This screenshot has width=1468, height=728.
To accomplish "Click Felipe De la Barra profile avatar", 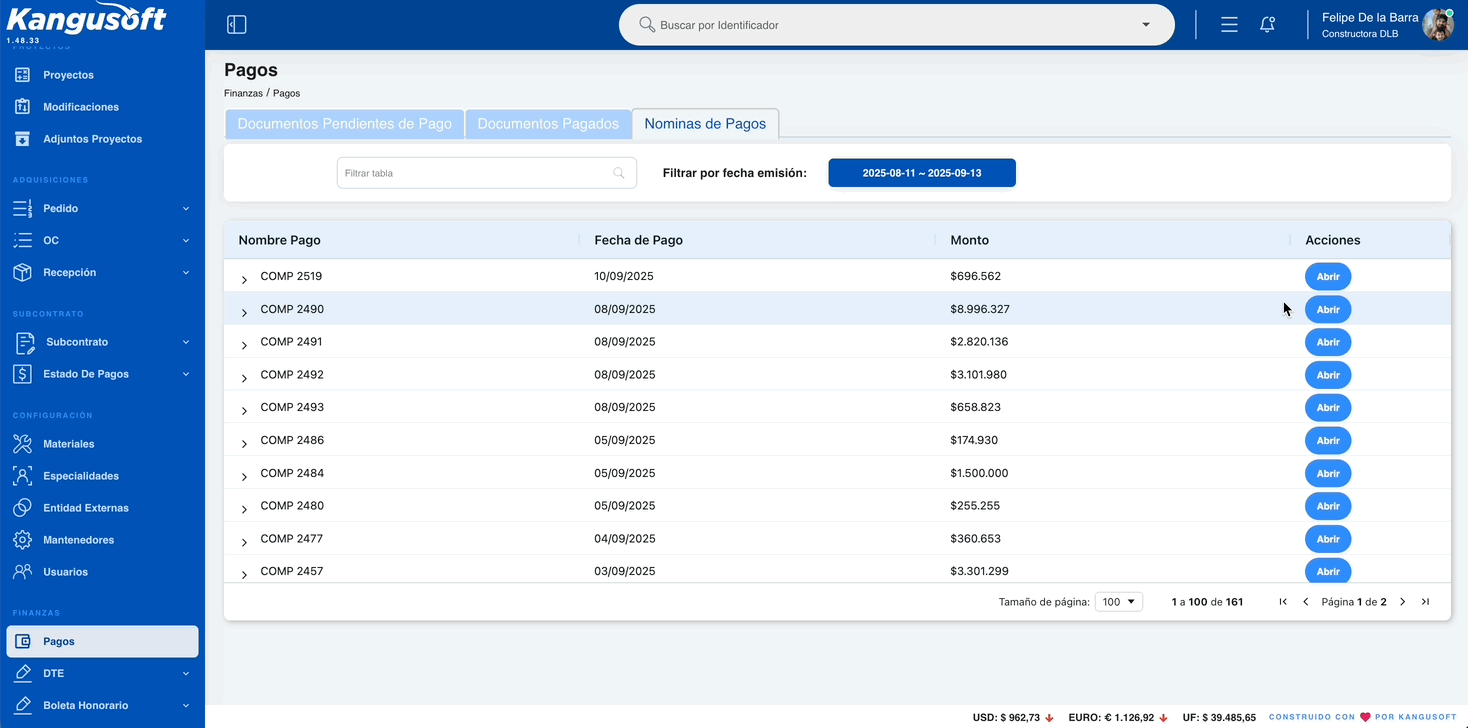I will (1438, 25).
